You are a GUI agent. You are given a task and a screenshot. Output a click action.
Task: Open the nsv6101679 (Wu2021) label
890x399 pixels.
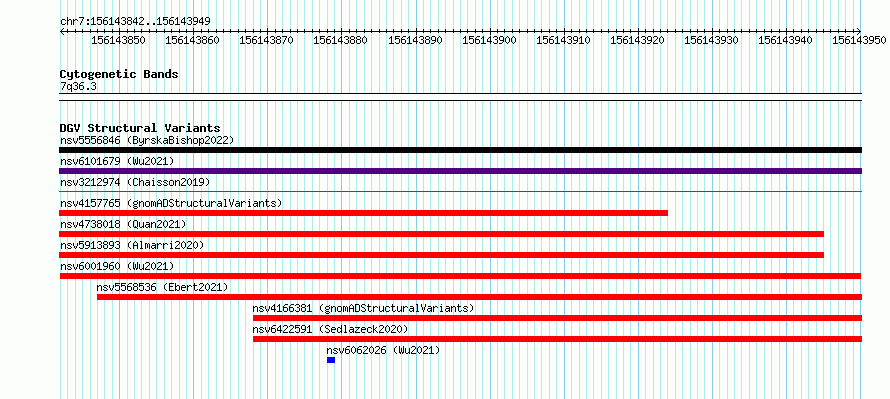(x=116, y=161)
